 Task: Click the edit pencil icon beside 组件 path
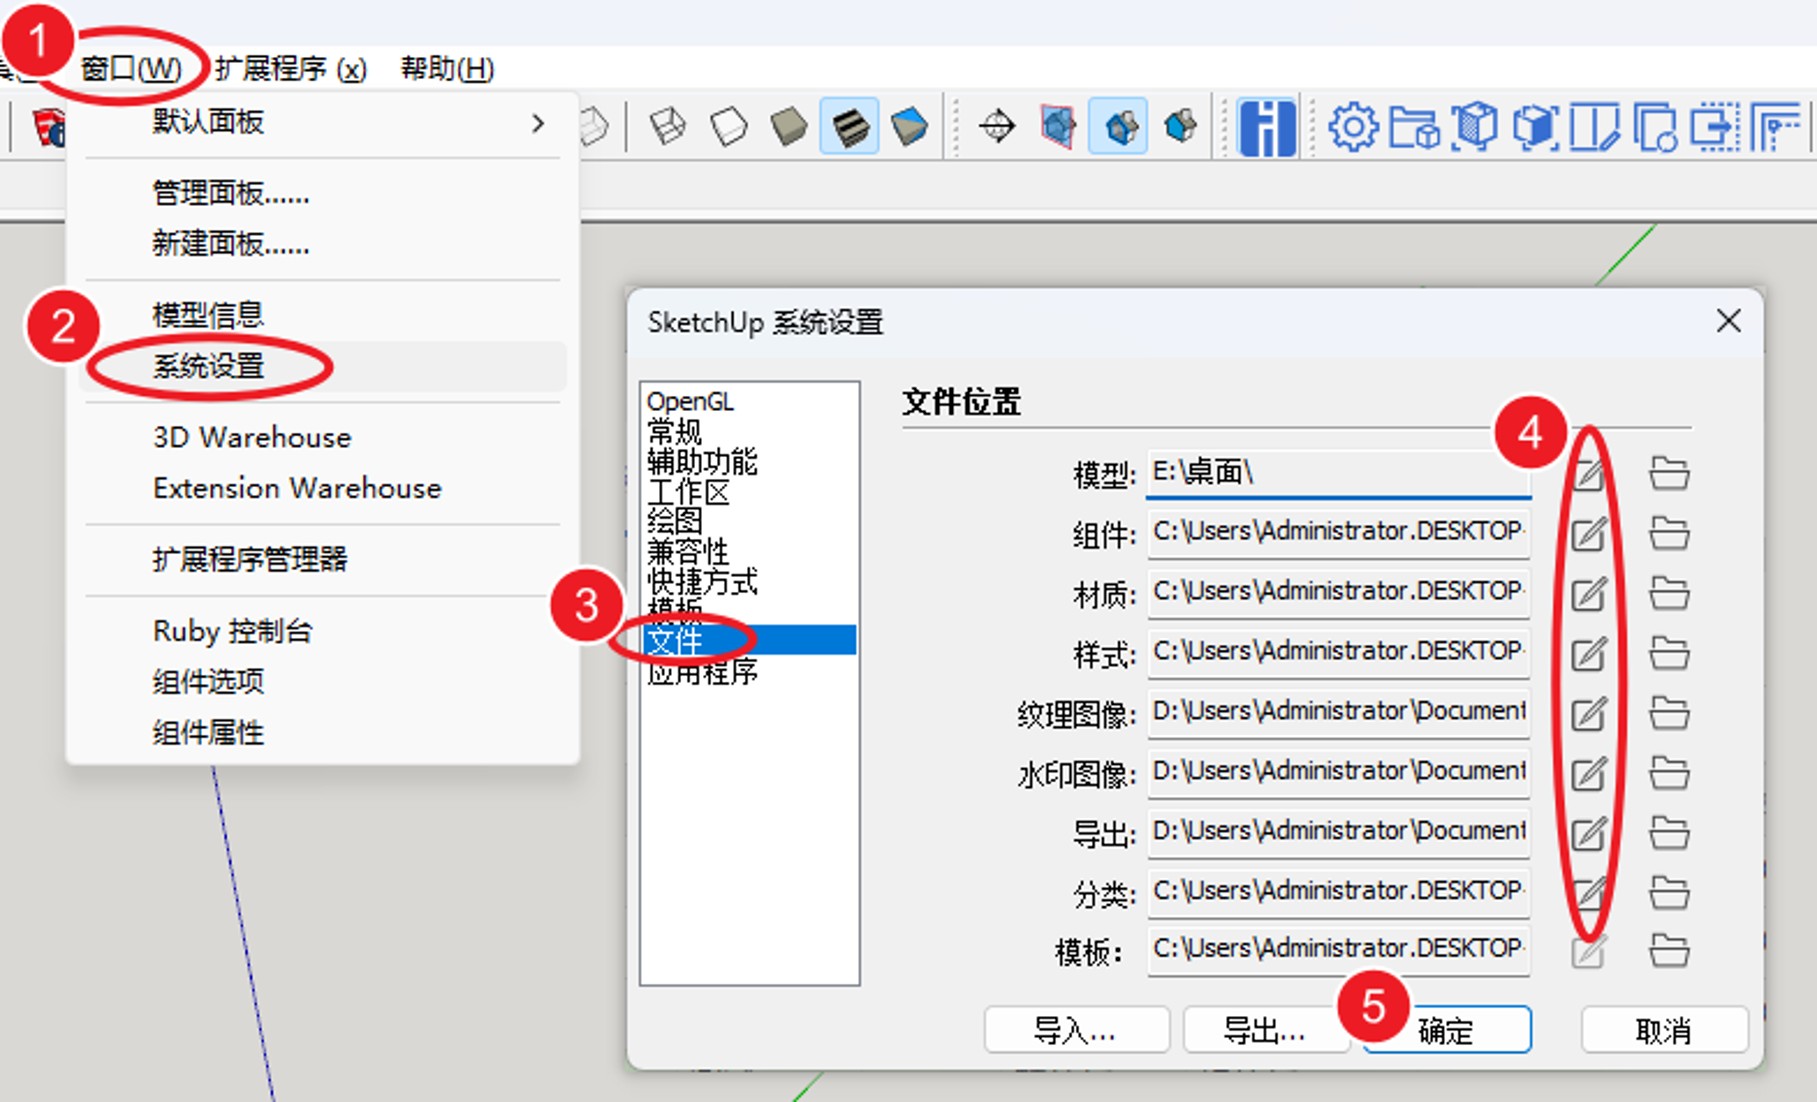[1590, 533]
